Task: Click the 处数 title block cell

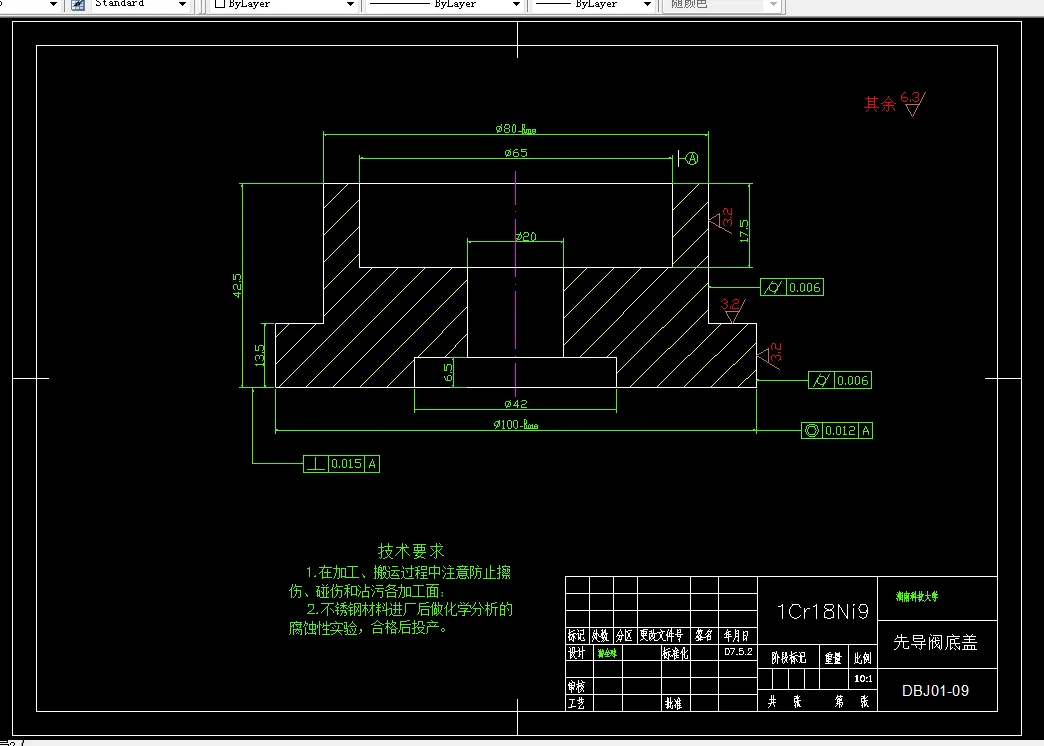Action: (601, 635)
